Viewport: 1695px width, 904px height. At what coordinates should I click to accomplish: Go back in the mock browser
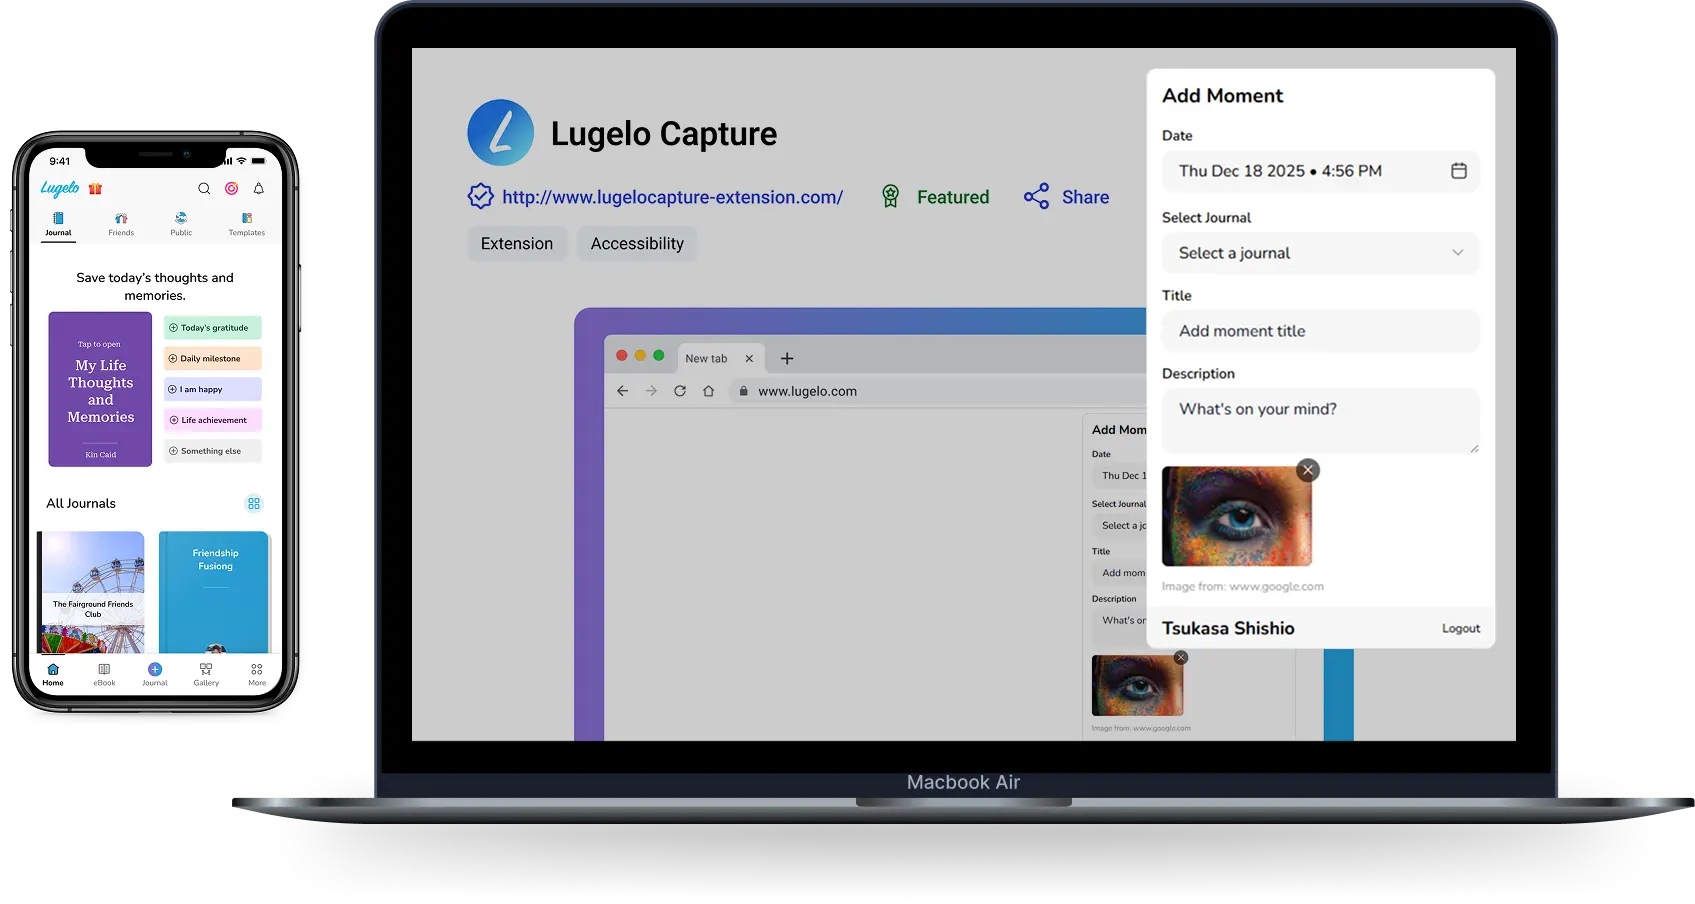coord(623,391)
